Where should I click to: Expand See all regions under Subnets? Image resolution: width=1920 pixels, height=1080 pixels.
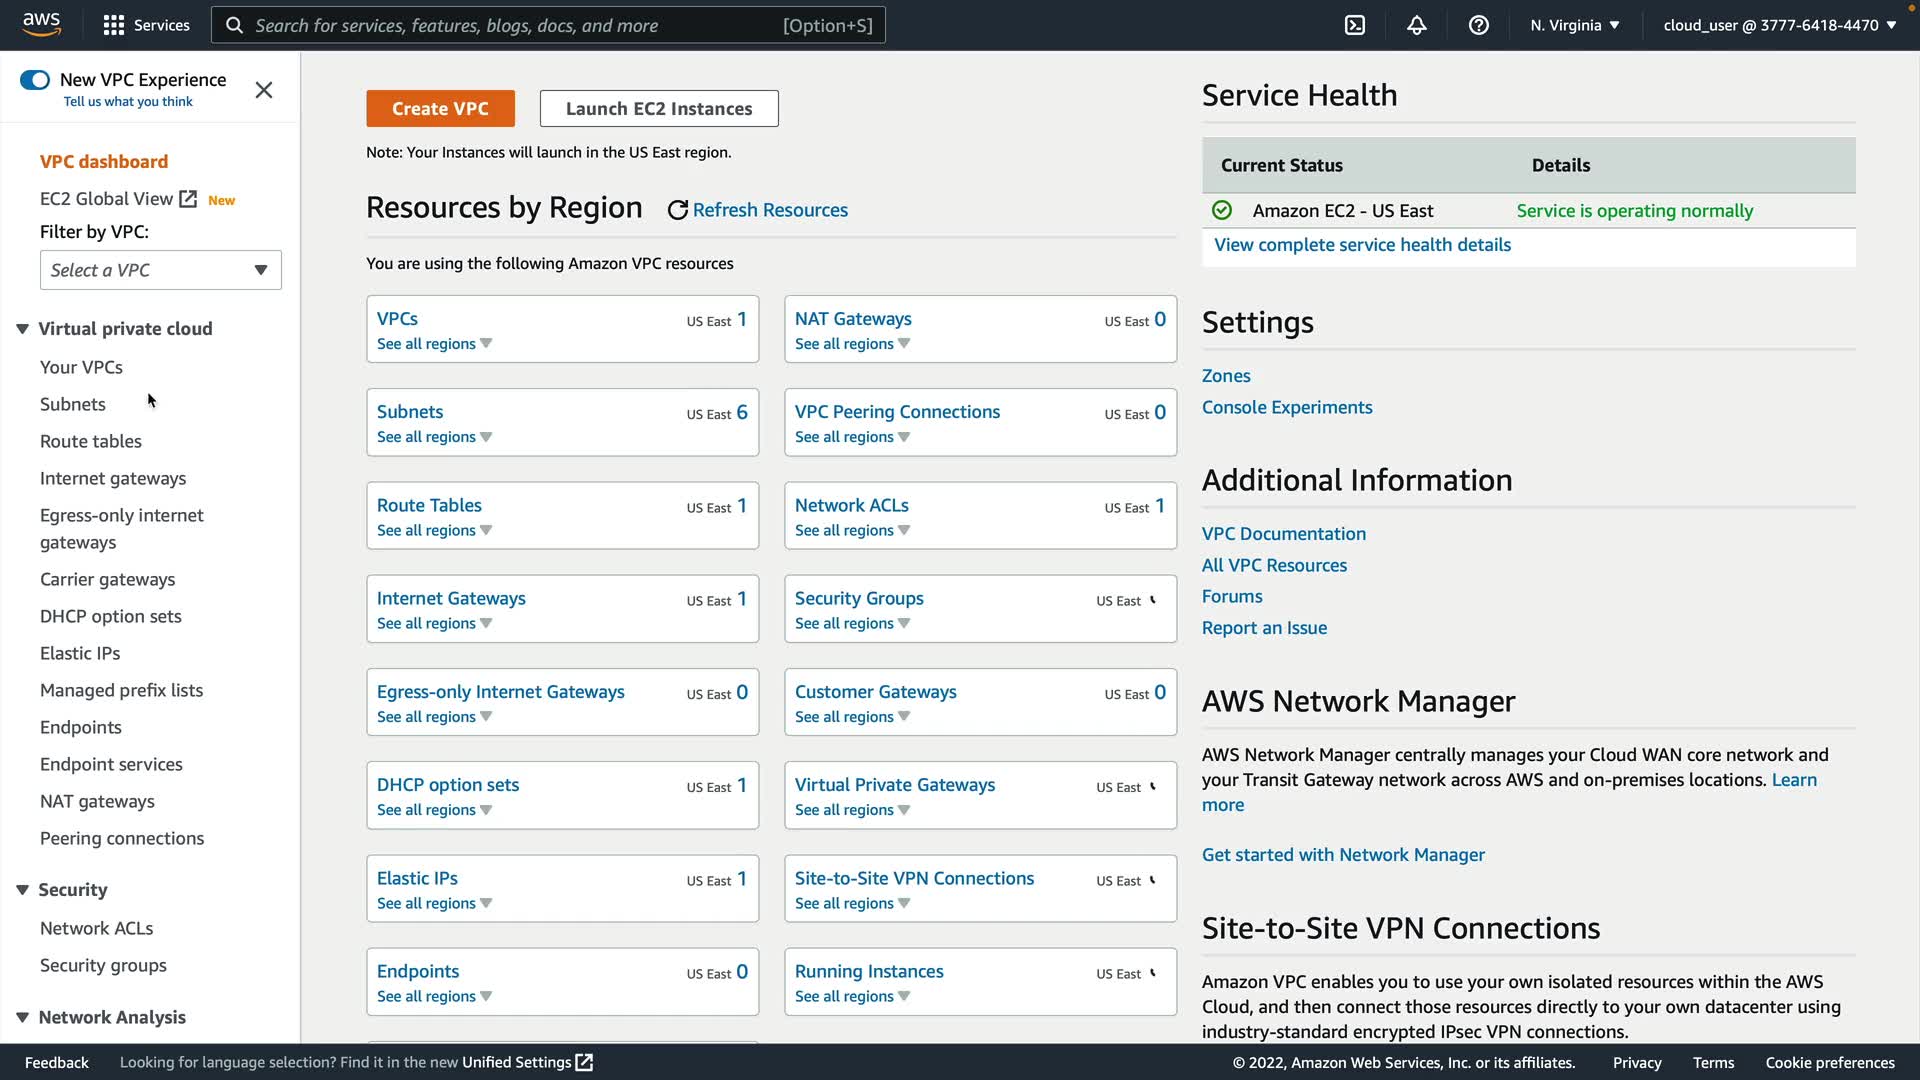coord(434,437)
